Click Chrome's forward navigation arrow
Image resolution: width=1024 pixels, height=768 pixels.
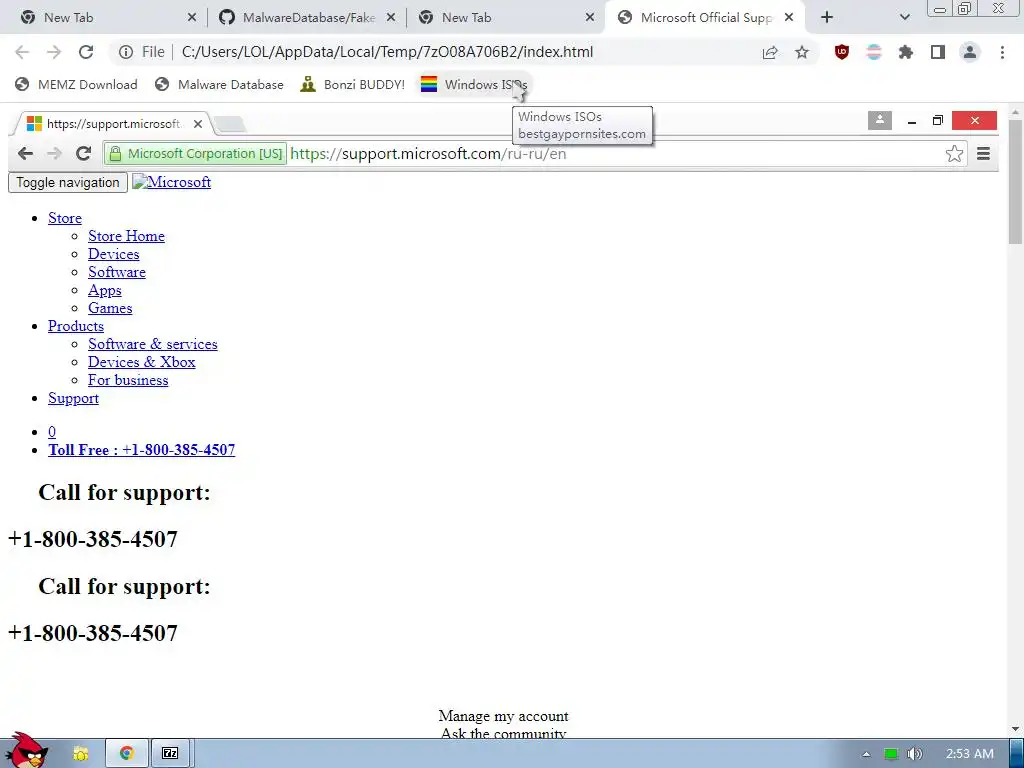coord(54,52)
